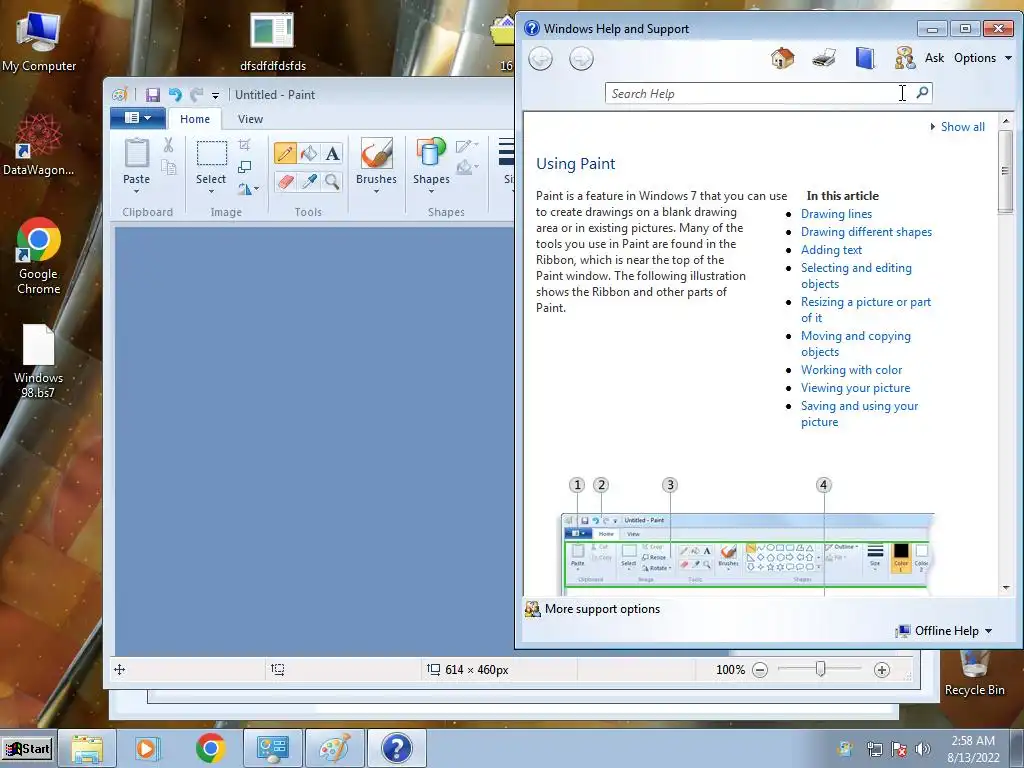Click the Cut scissors icon in Paint
1024x768 pixels.
168,145
